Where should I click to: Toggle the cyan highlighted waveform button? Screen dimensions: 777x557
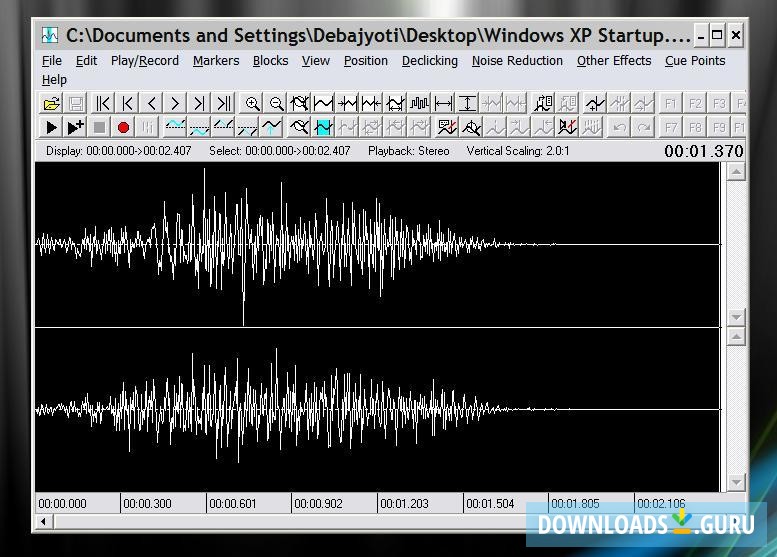(x=324, y=127)
